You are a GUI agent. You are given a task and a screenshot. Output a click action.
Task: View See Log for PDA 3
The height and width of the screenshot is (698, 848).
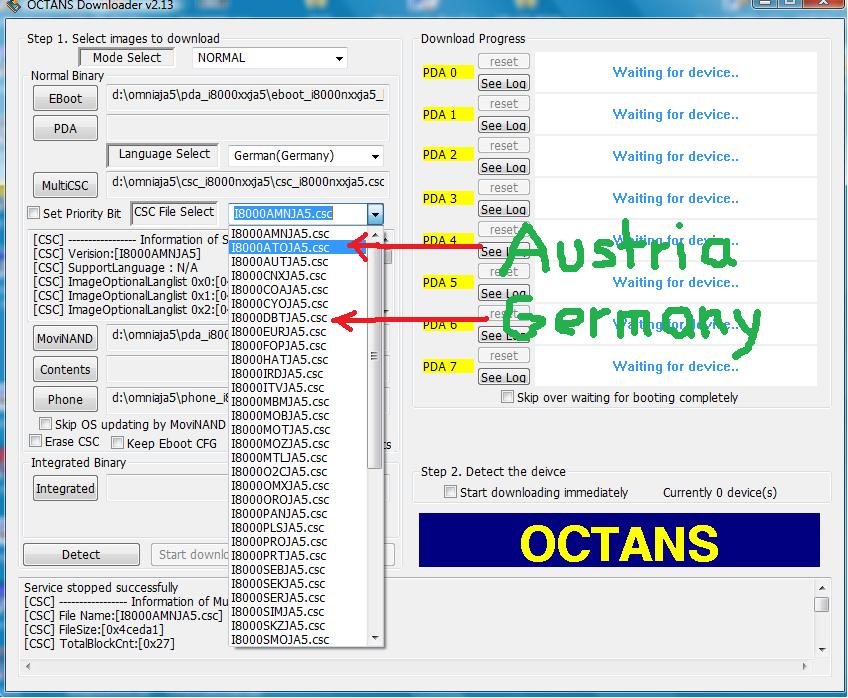pos(504,209)
